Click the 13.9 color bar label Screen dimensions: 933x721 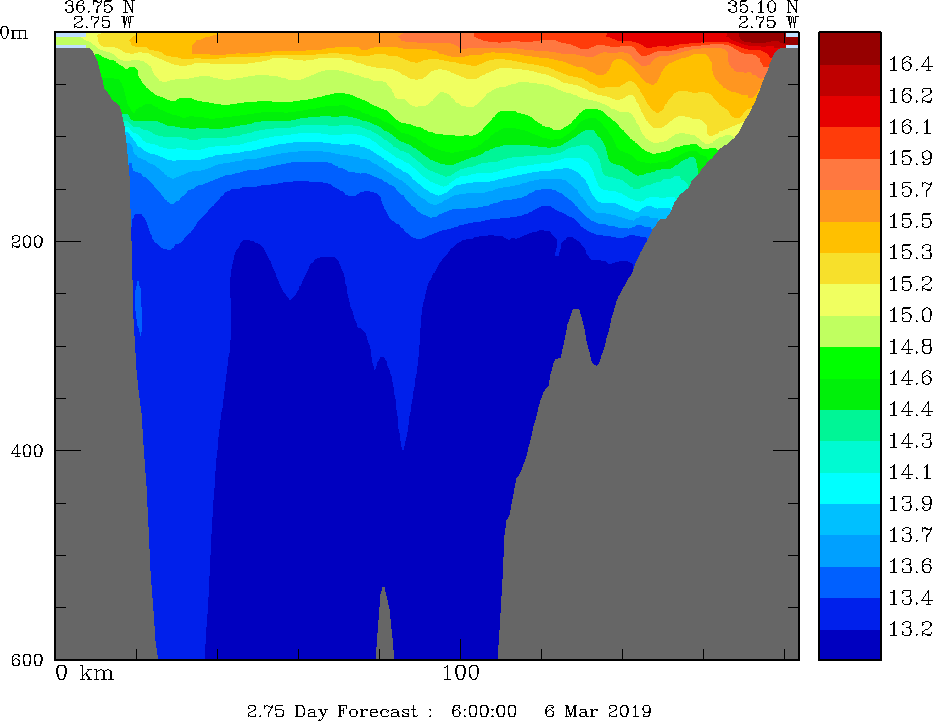pyautogui.click(x=910, y=504)
